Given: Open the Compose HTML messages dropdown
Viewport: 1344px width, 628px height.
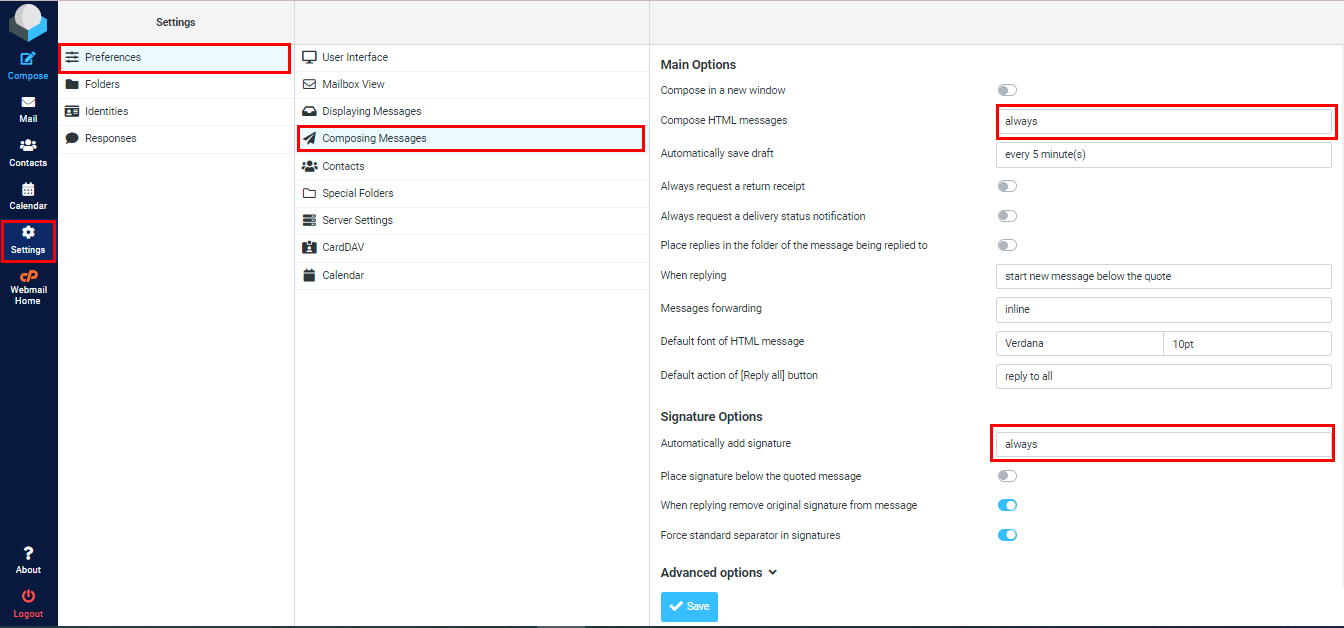Looking at the screenshot, I should (1164, 121).
